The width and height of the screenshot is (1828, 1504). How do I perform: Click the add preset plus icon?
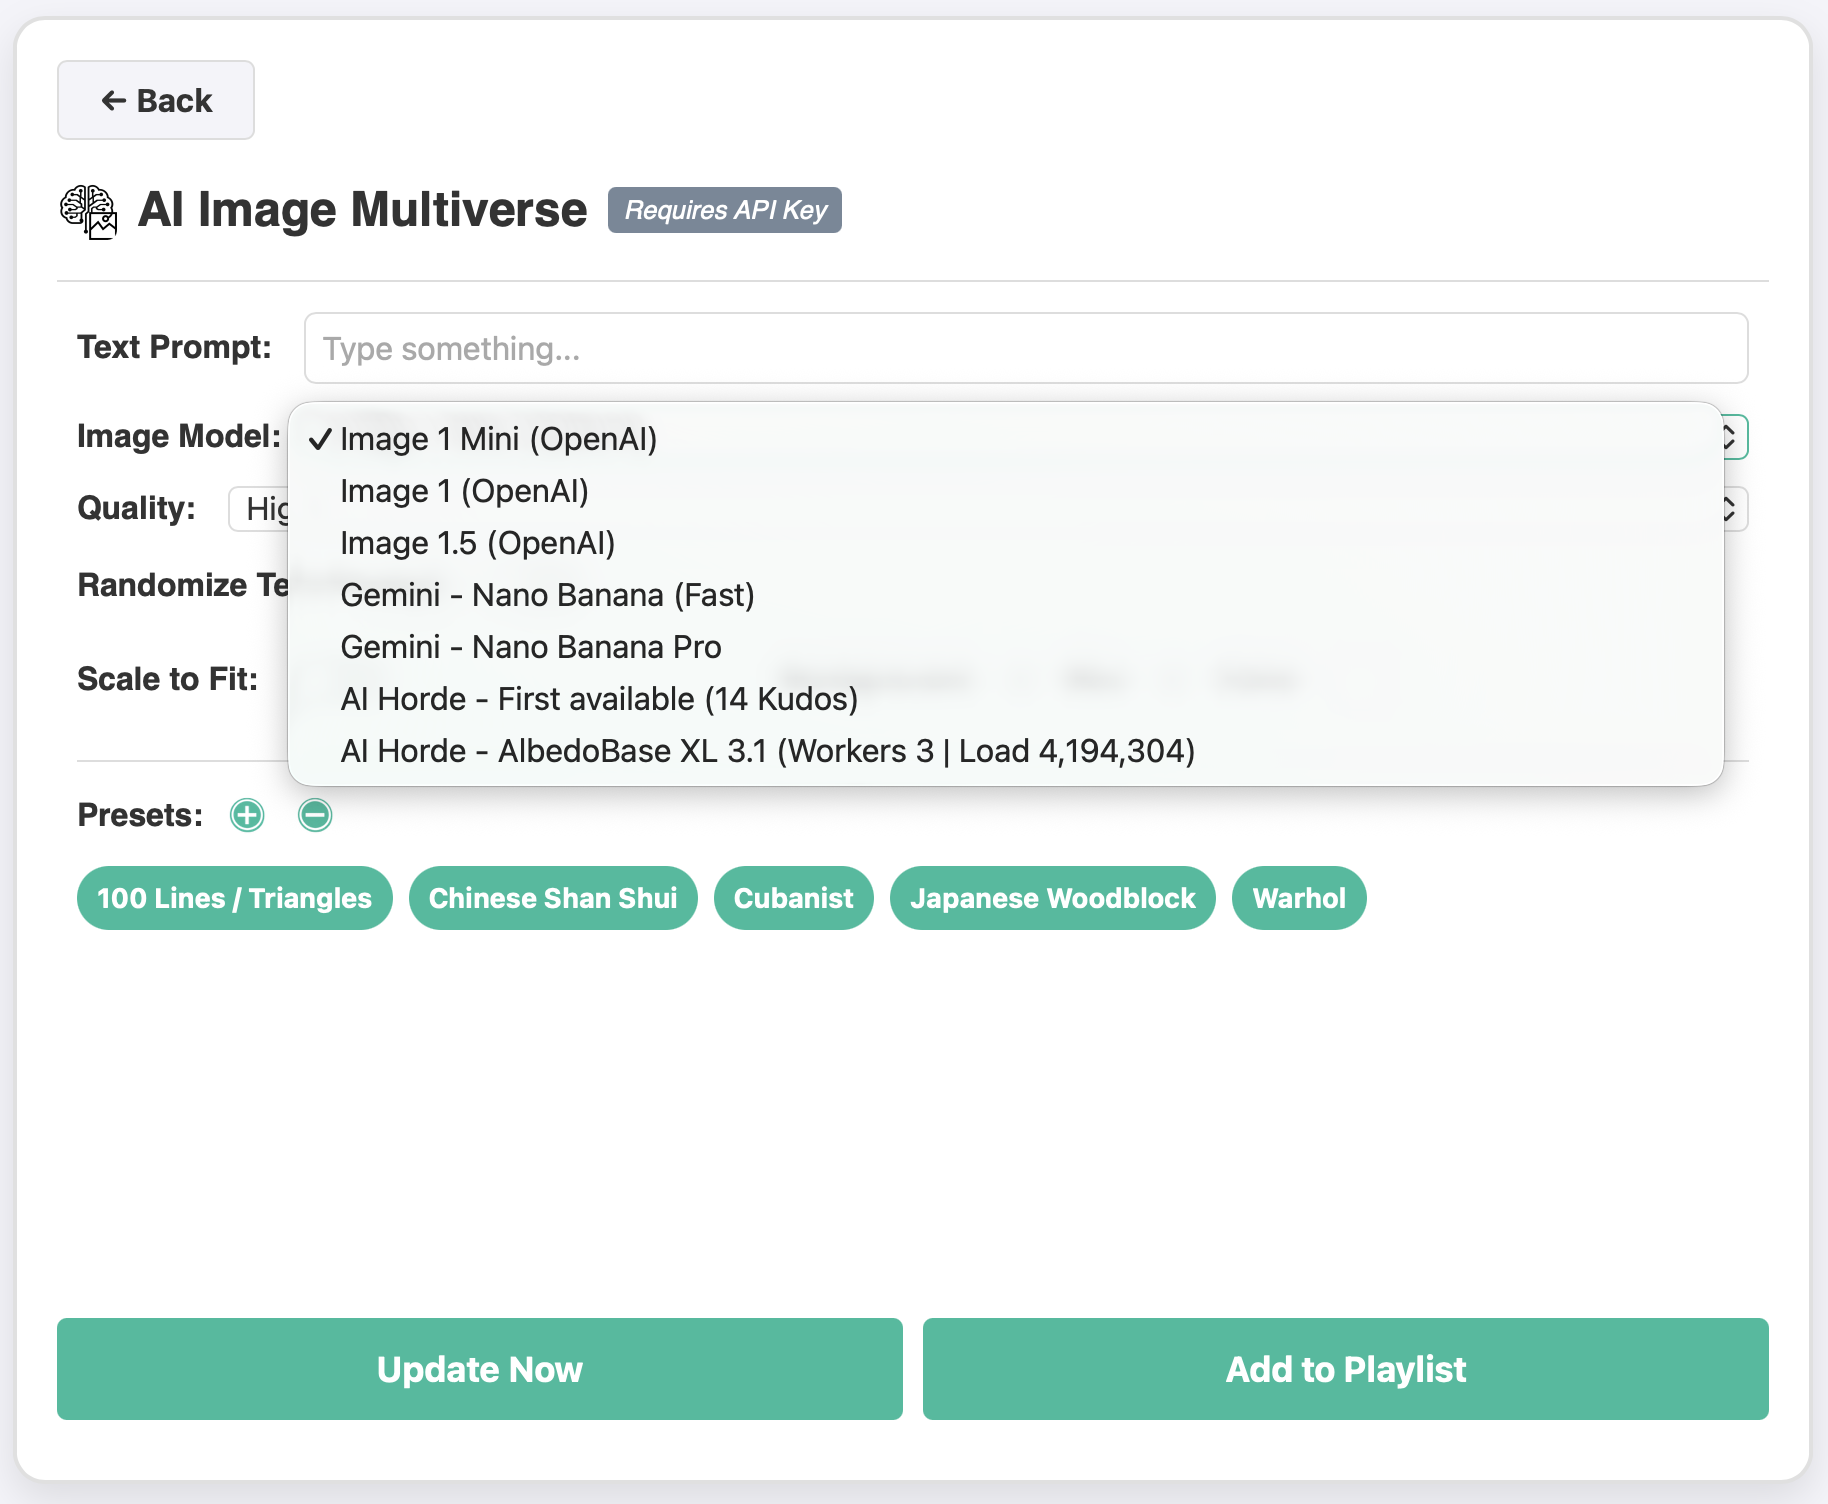[247, 815]
